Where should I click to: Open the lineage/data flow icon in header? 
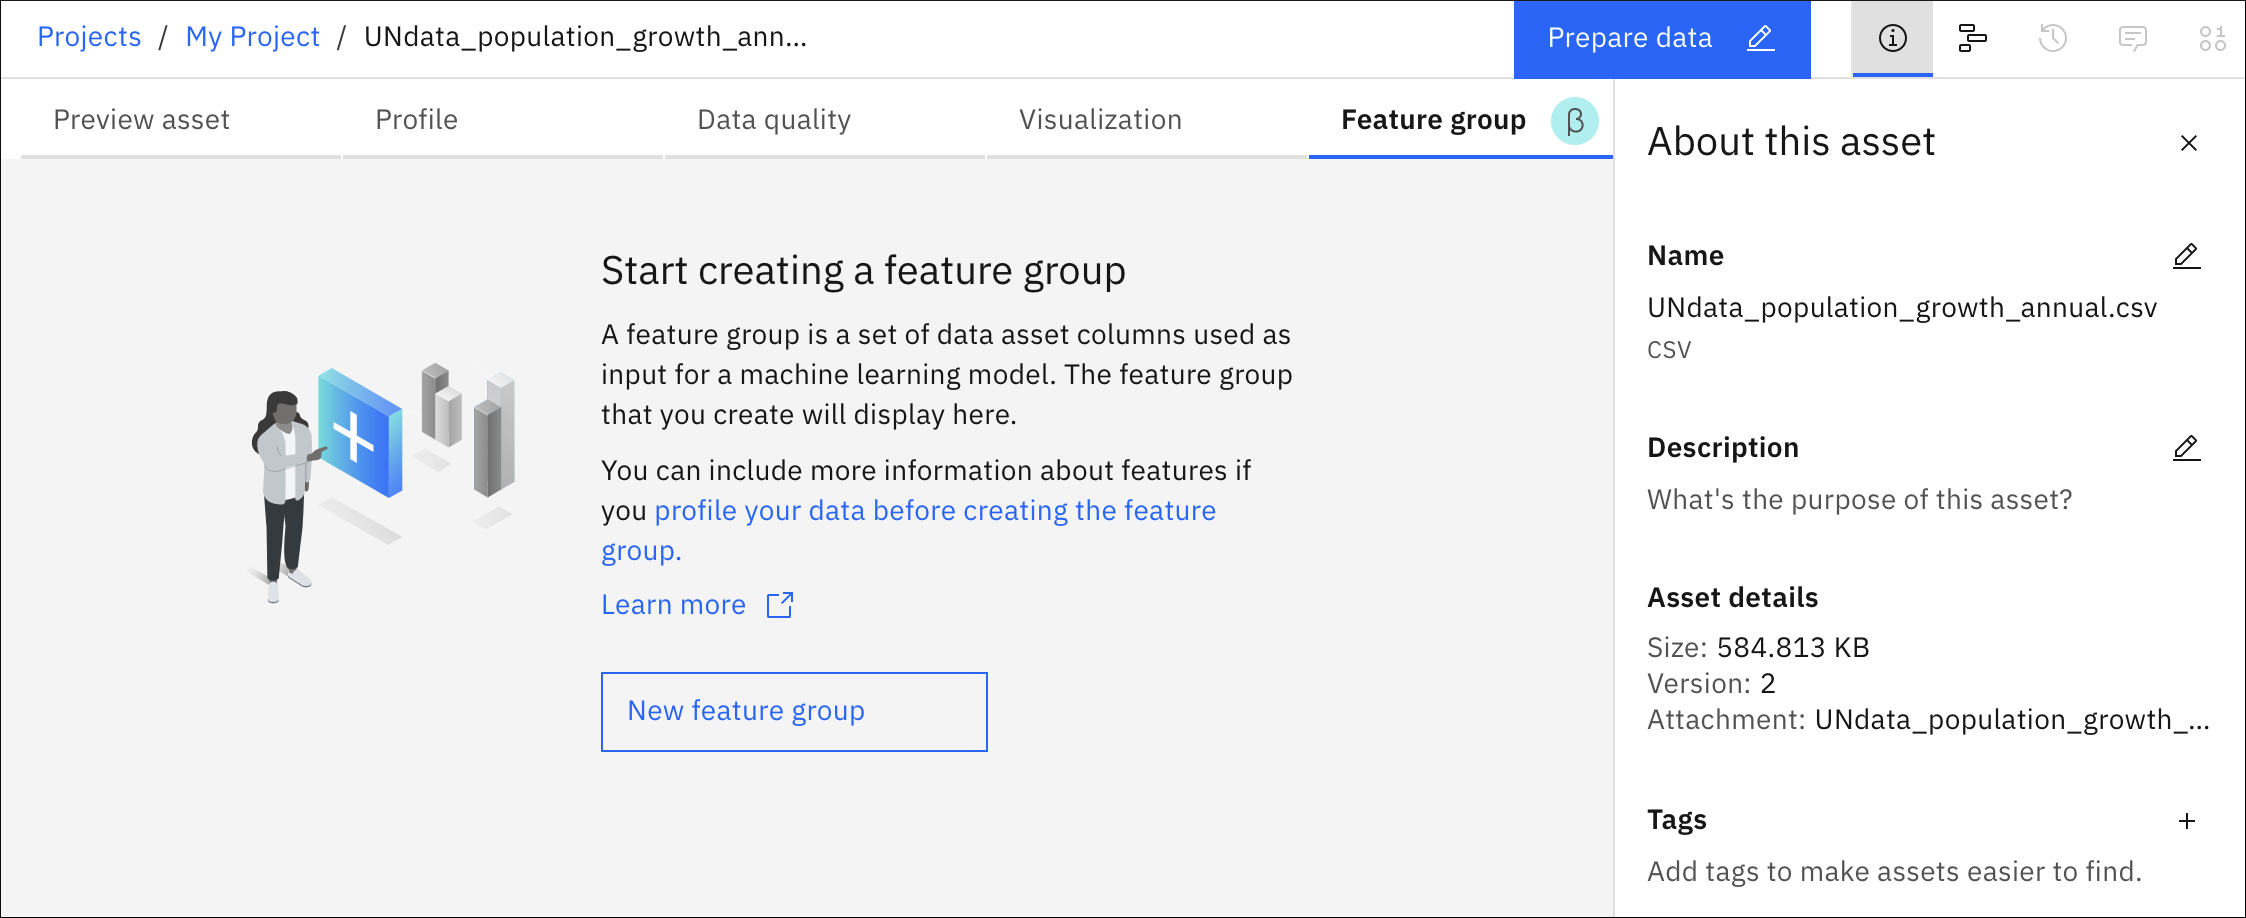click(x=1972, y=38)
